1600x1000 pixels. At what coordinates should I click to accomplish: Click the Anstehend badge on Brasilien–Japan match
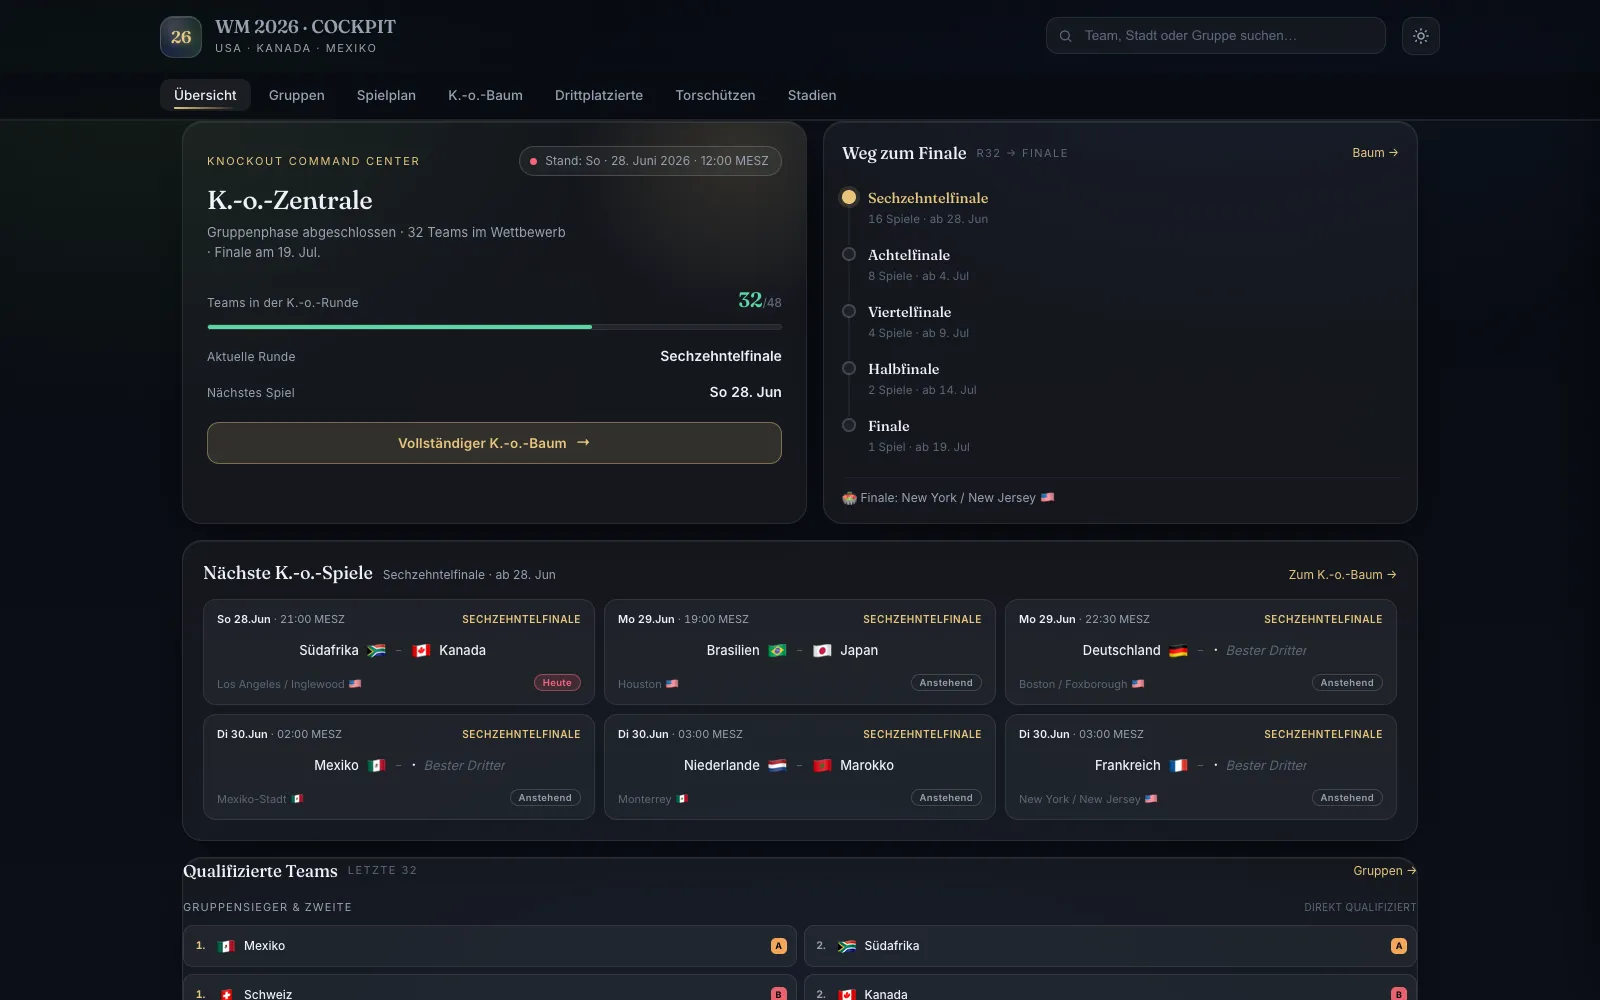(946, 683)
